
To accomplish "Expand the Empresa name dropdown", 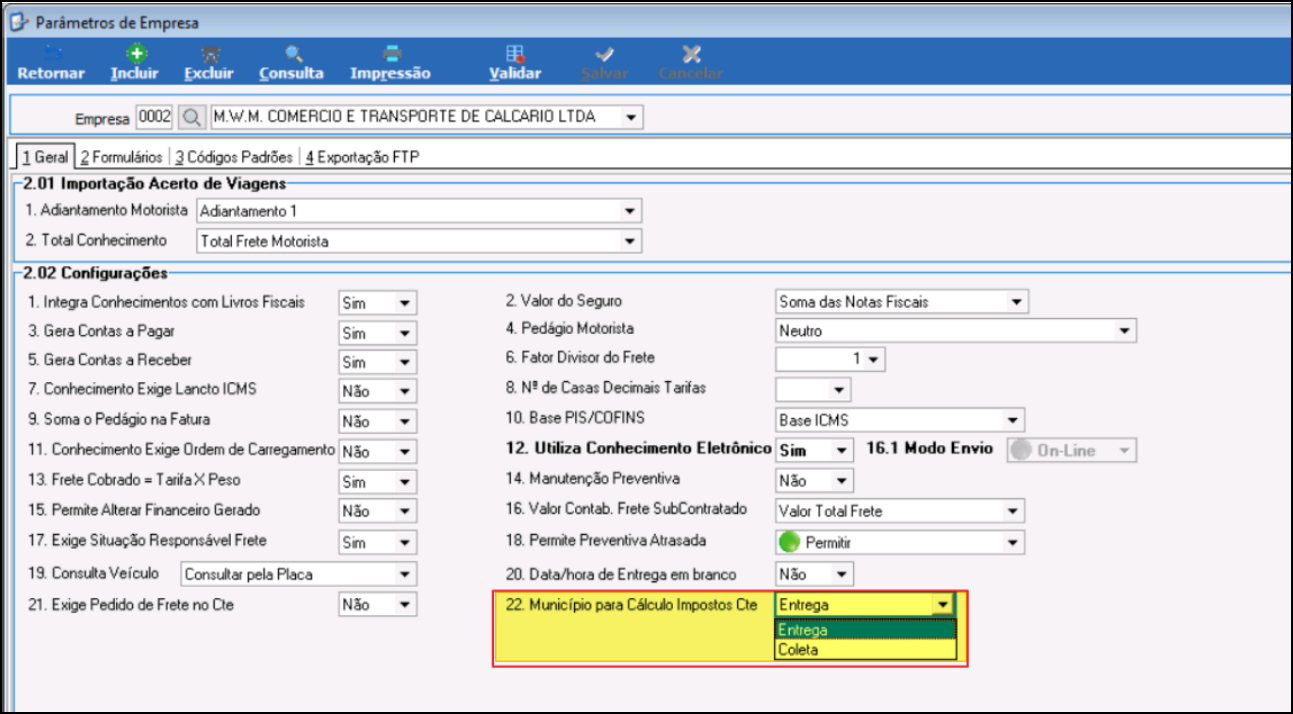I will pos(631,118).
